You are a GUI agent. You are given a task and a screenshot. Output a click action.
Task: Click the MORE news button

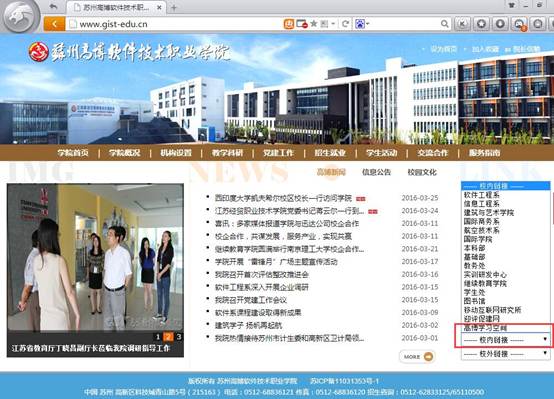pyautogui.click(x=417, y=357)
